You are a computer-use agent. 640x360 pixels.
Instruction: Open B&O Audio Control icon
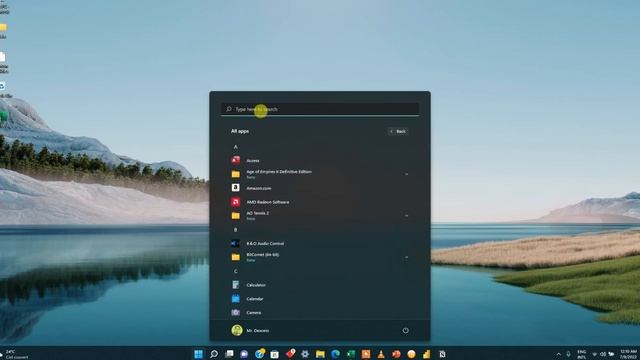[x=236, y=243]
